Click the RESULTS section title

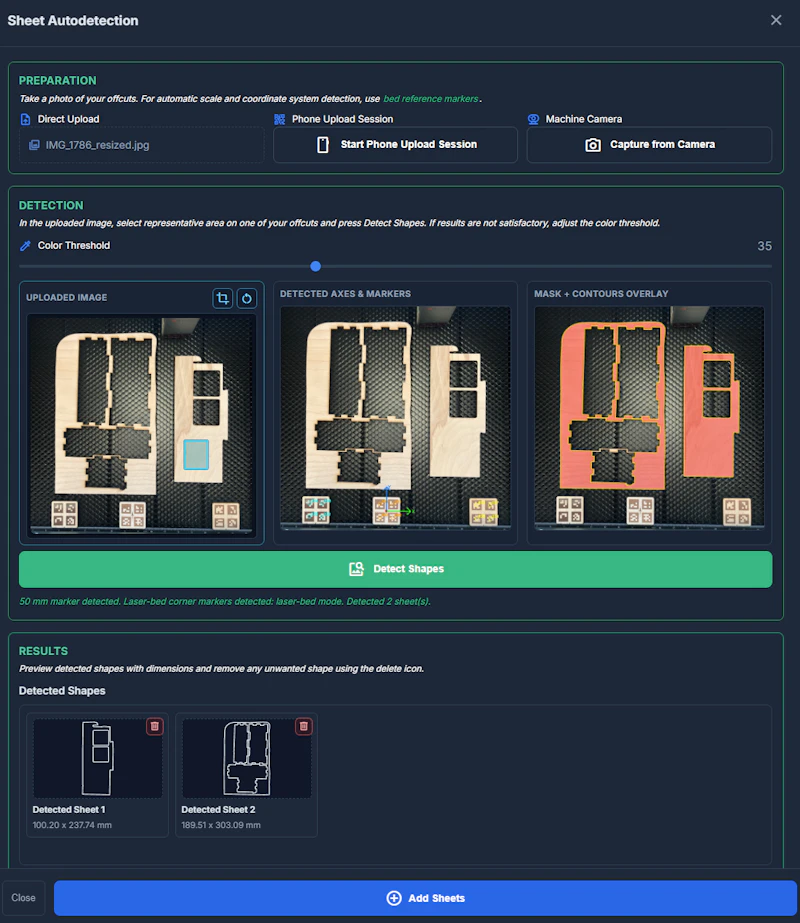(43, 651)
